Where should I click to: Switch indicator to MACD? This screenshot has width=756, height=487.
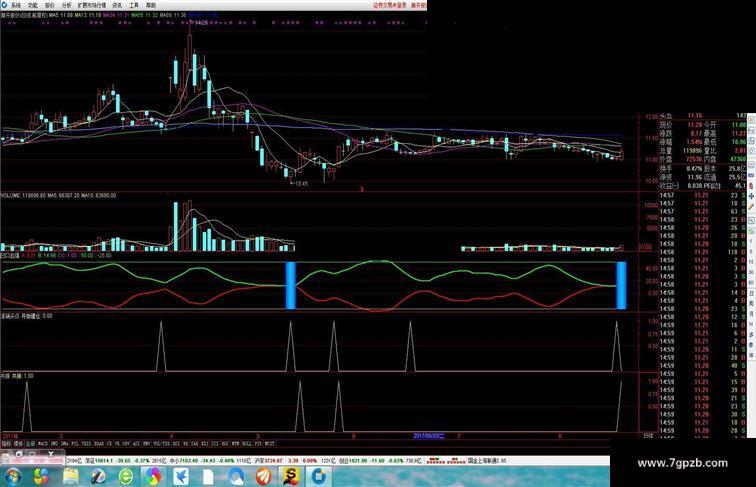click(x=43, y=443)
